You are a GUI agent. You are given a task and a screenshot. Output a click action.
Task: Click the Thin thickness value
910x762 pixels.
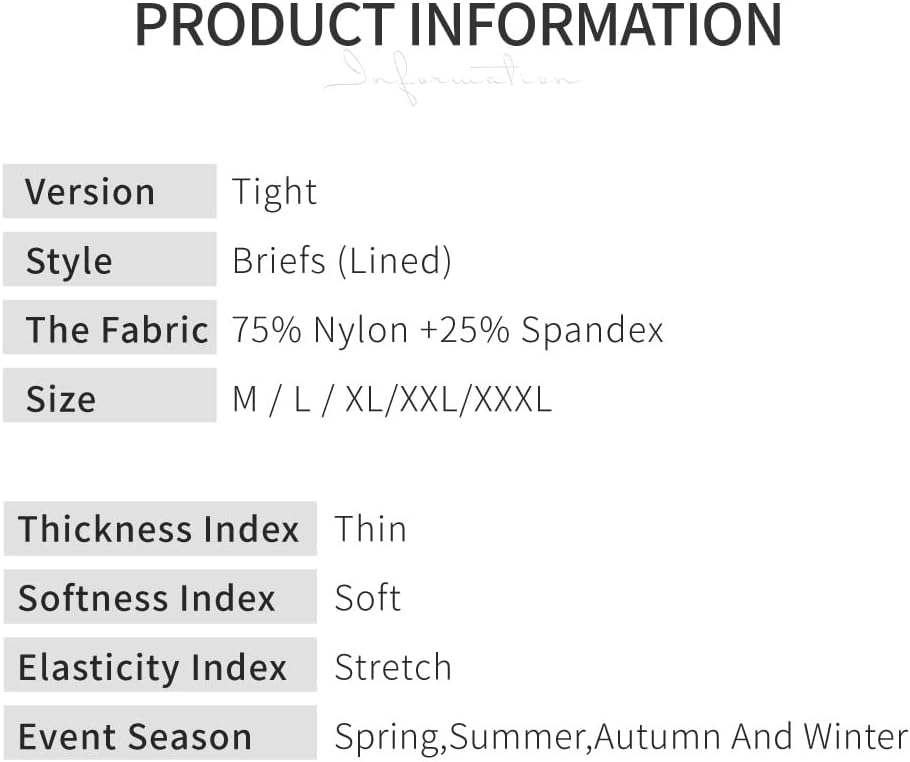pyautogui.click(x=370, y=528)
